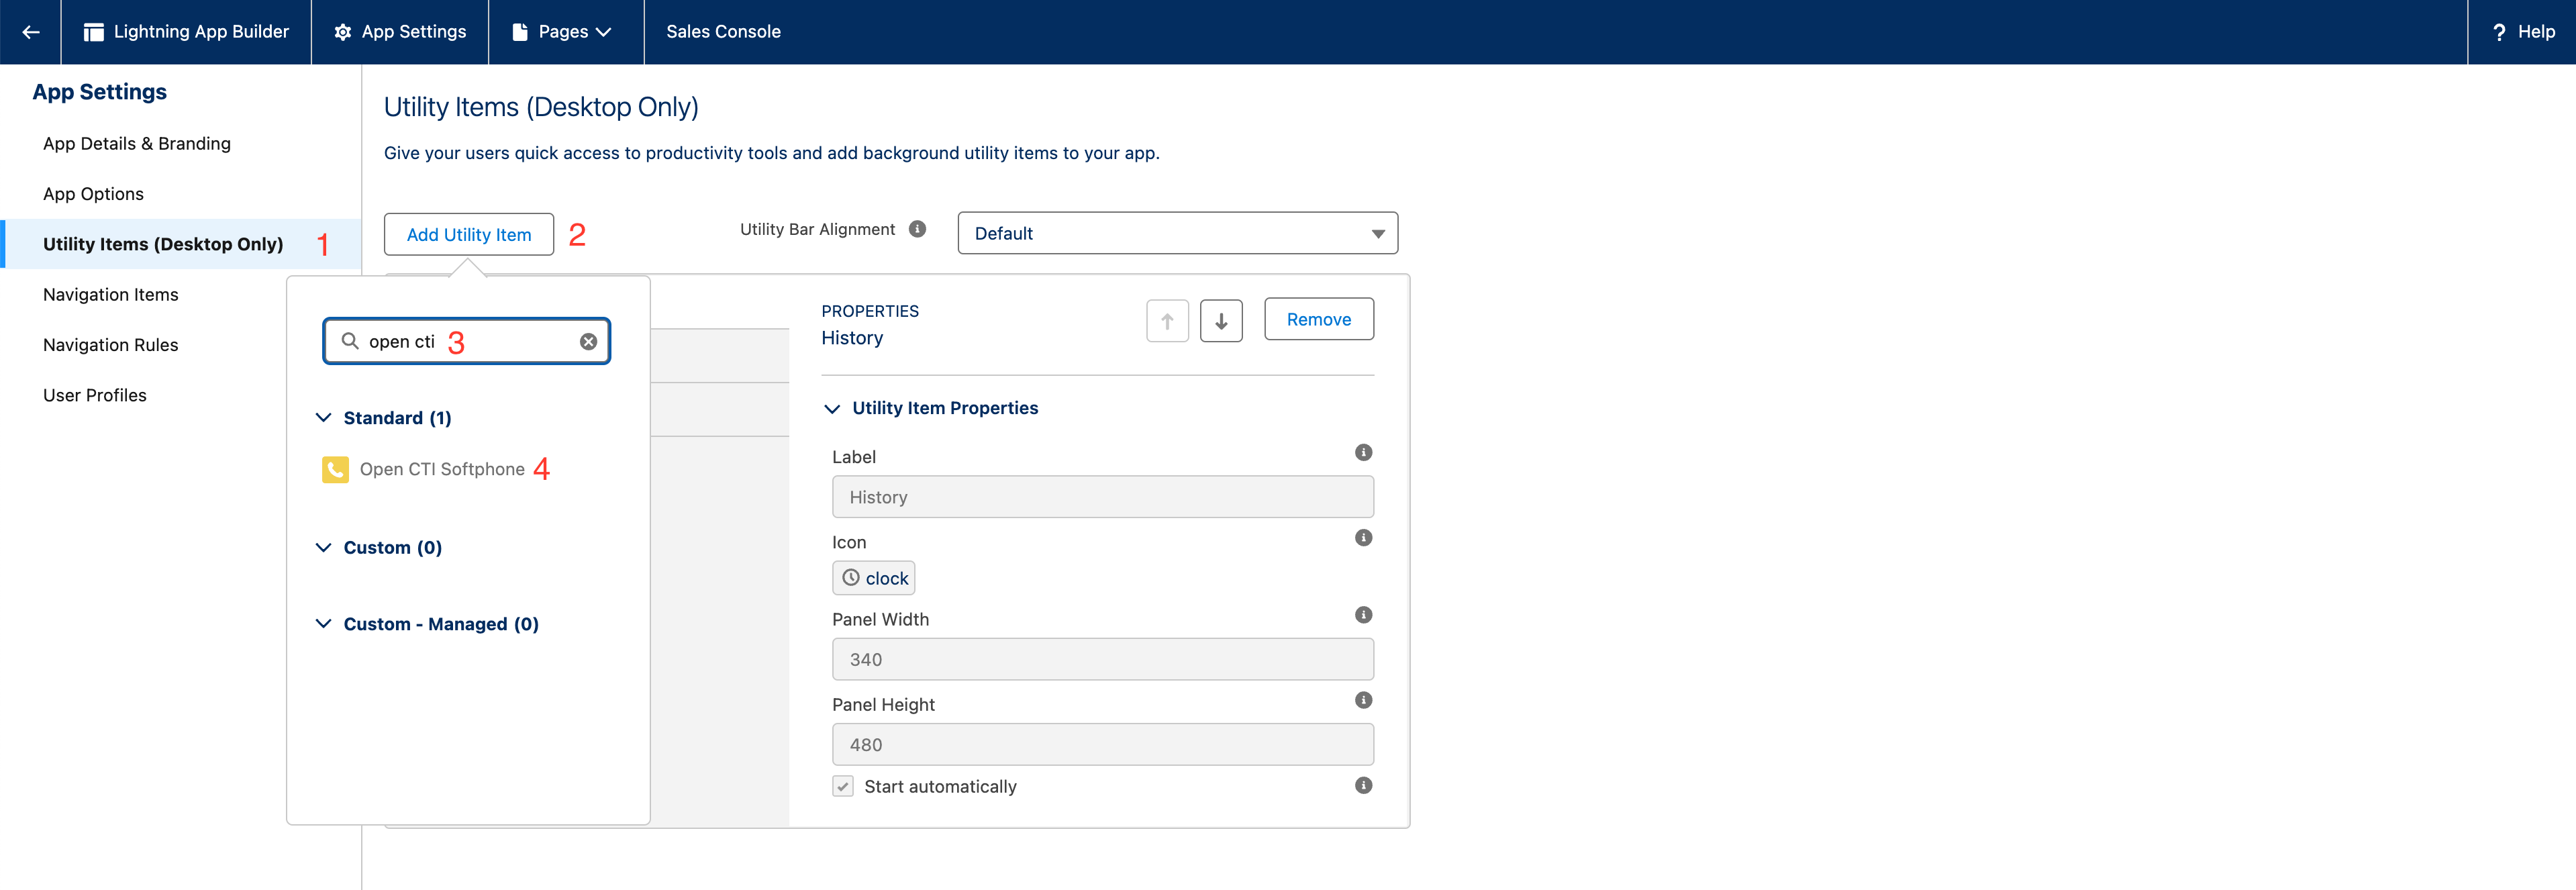Viewport: 2576px width, 890px height.
Task: Open Lightning App Builder
Action: (x=186, y=32)
